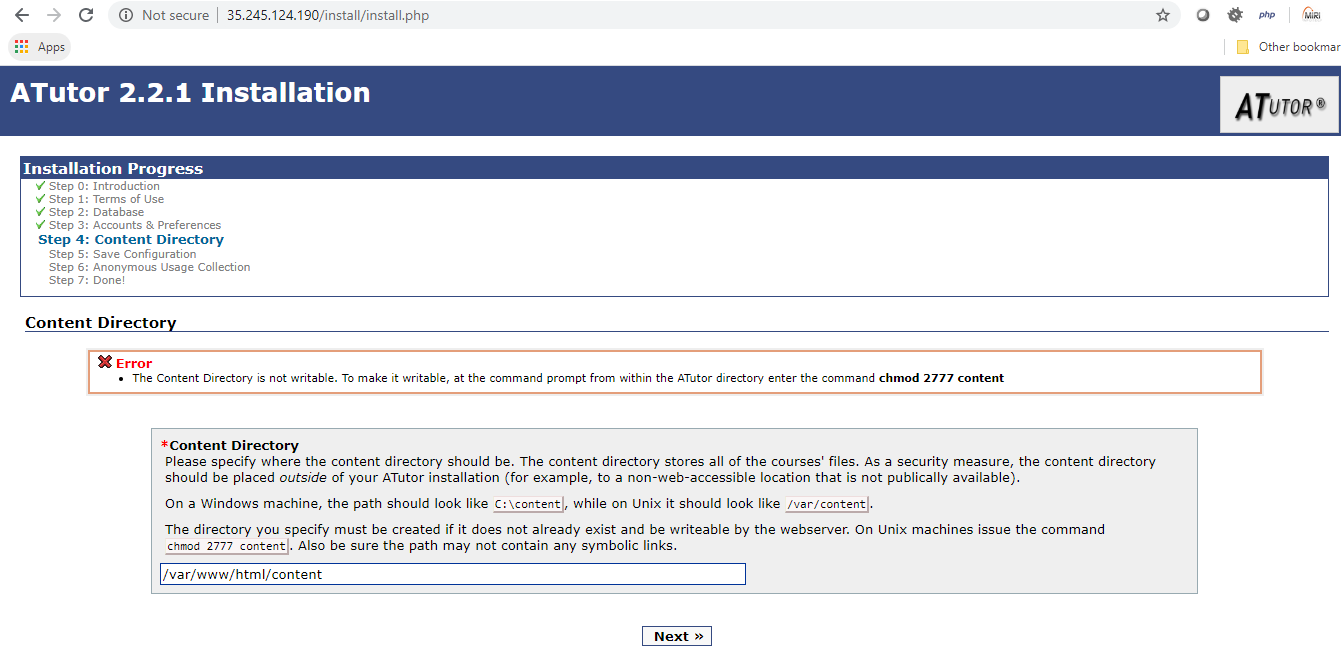Click the ATutor logo image
The image size is (1341, 662).
tap(1279, 105)
